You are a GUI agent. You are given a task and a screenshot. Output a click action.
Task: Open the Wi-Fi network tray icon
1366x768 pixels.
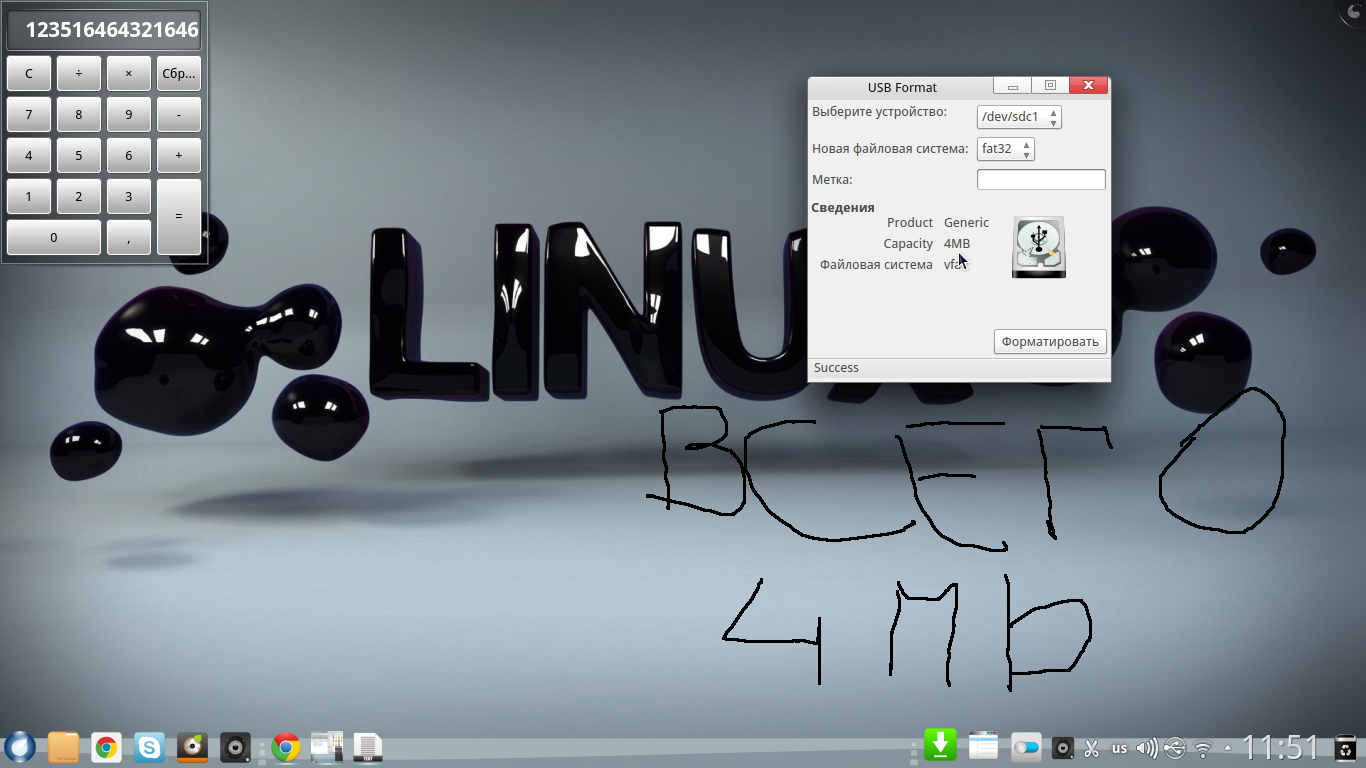1203,747
